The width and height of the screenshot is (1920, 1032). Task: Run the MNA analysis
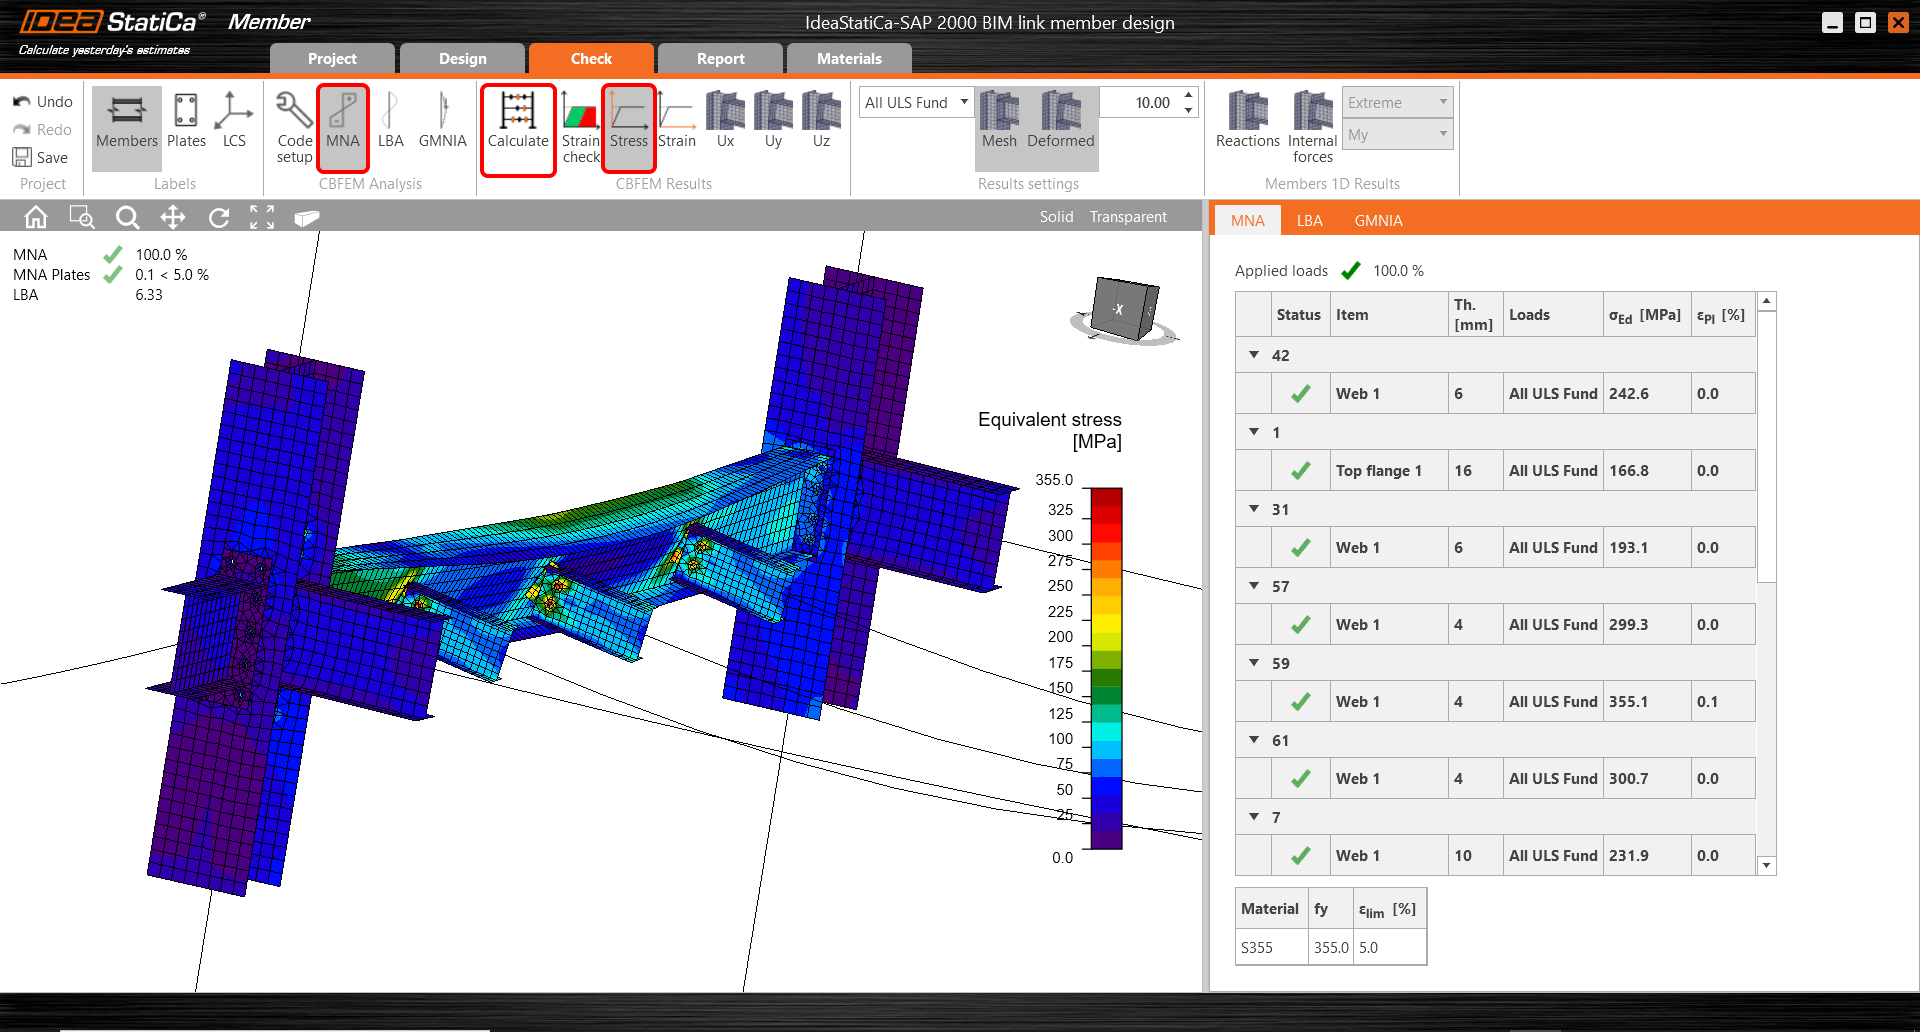(343, 128)
